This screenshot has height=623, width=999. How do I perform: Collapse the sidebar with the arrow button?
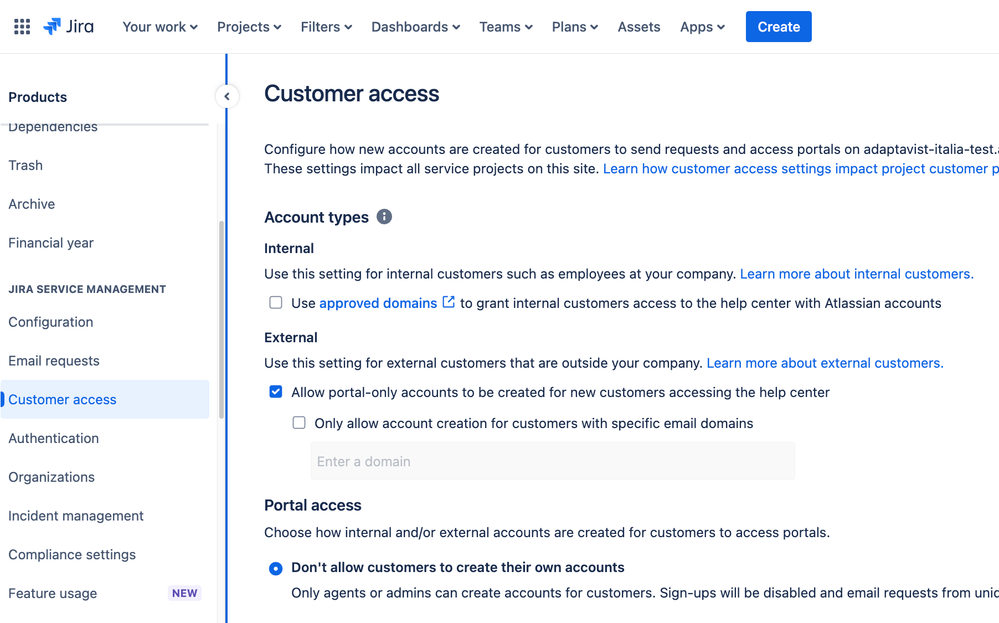tap(227, 96)
